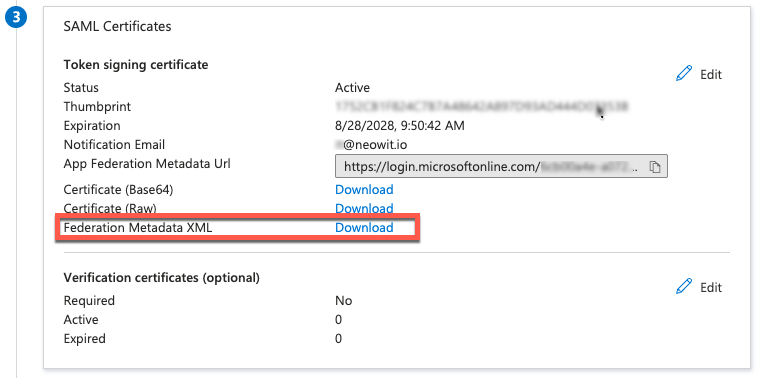
Task: Download the Certificate (Raw) file
Action: coord(364,208)
